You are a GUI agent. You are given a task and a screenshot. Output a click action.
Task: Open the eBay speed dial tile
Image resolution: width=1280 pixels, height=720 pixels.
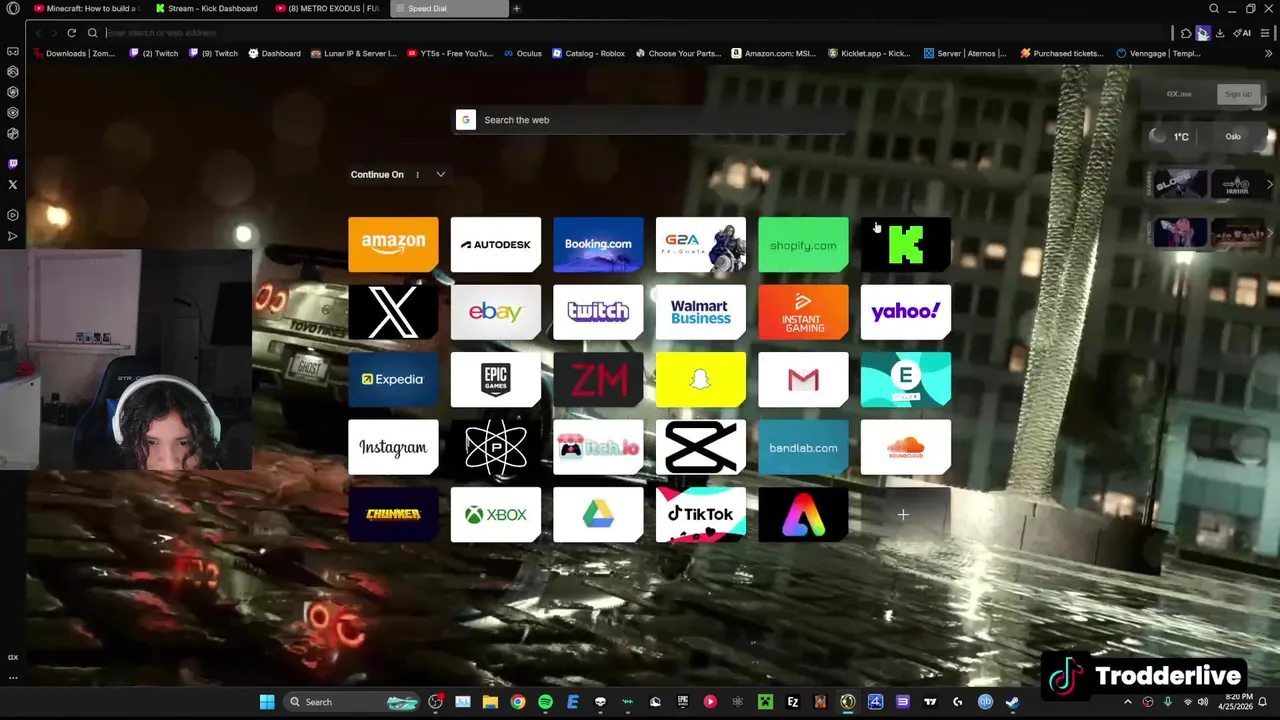[x=496, y=312]
